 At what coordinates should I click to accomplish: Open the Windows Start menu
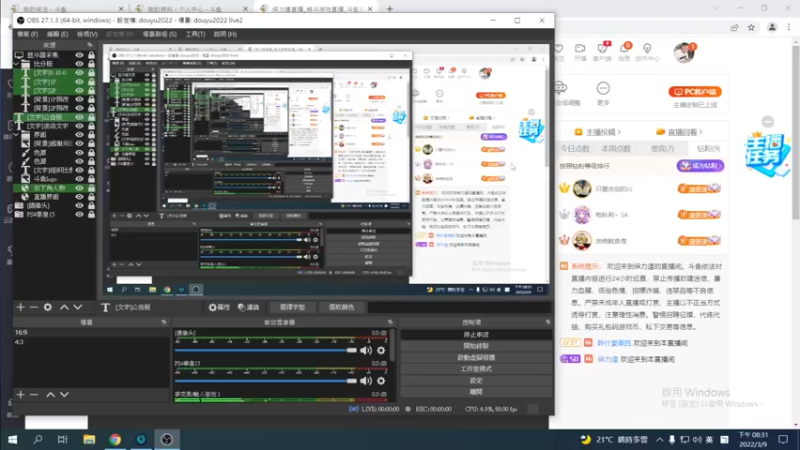click(x=12, y=439)
